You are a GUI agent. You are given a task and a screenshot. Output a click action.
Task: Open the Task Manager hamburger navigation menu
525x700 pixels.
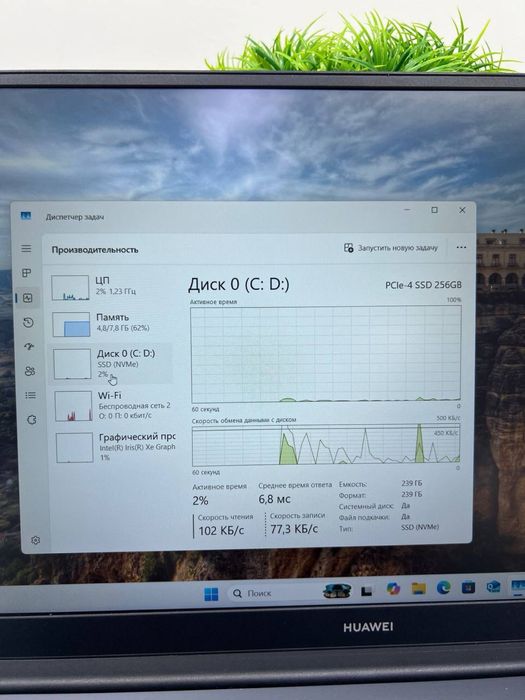point(26,248)
